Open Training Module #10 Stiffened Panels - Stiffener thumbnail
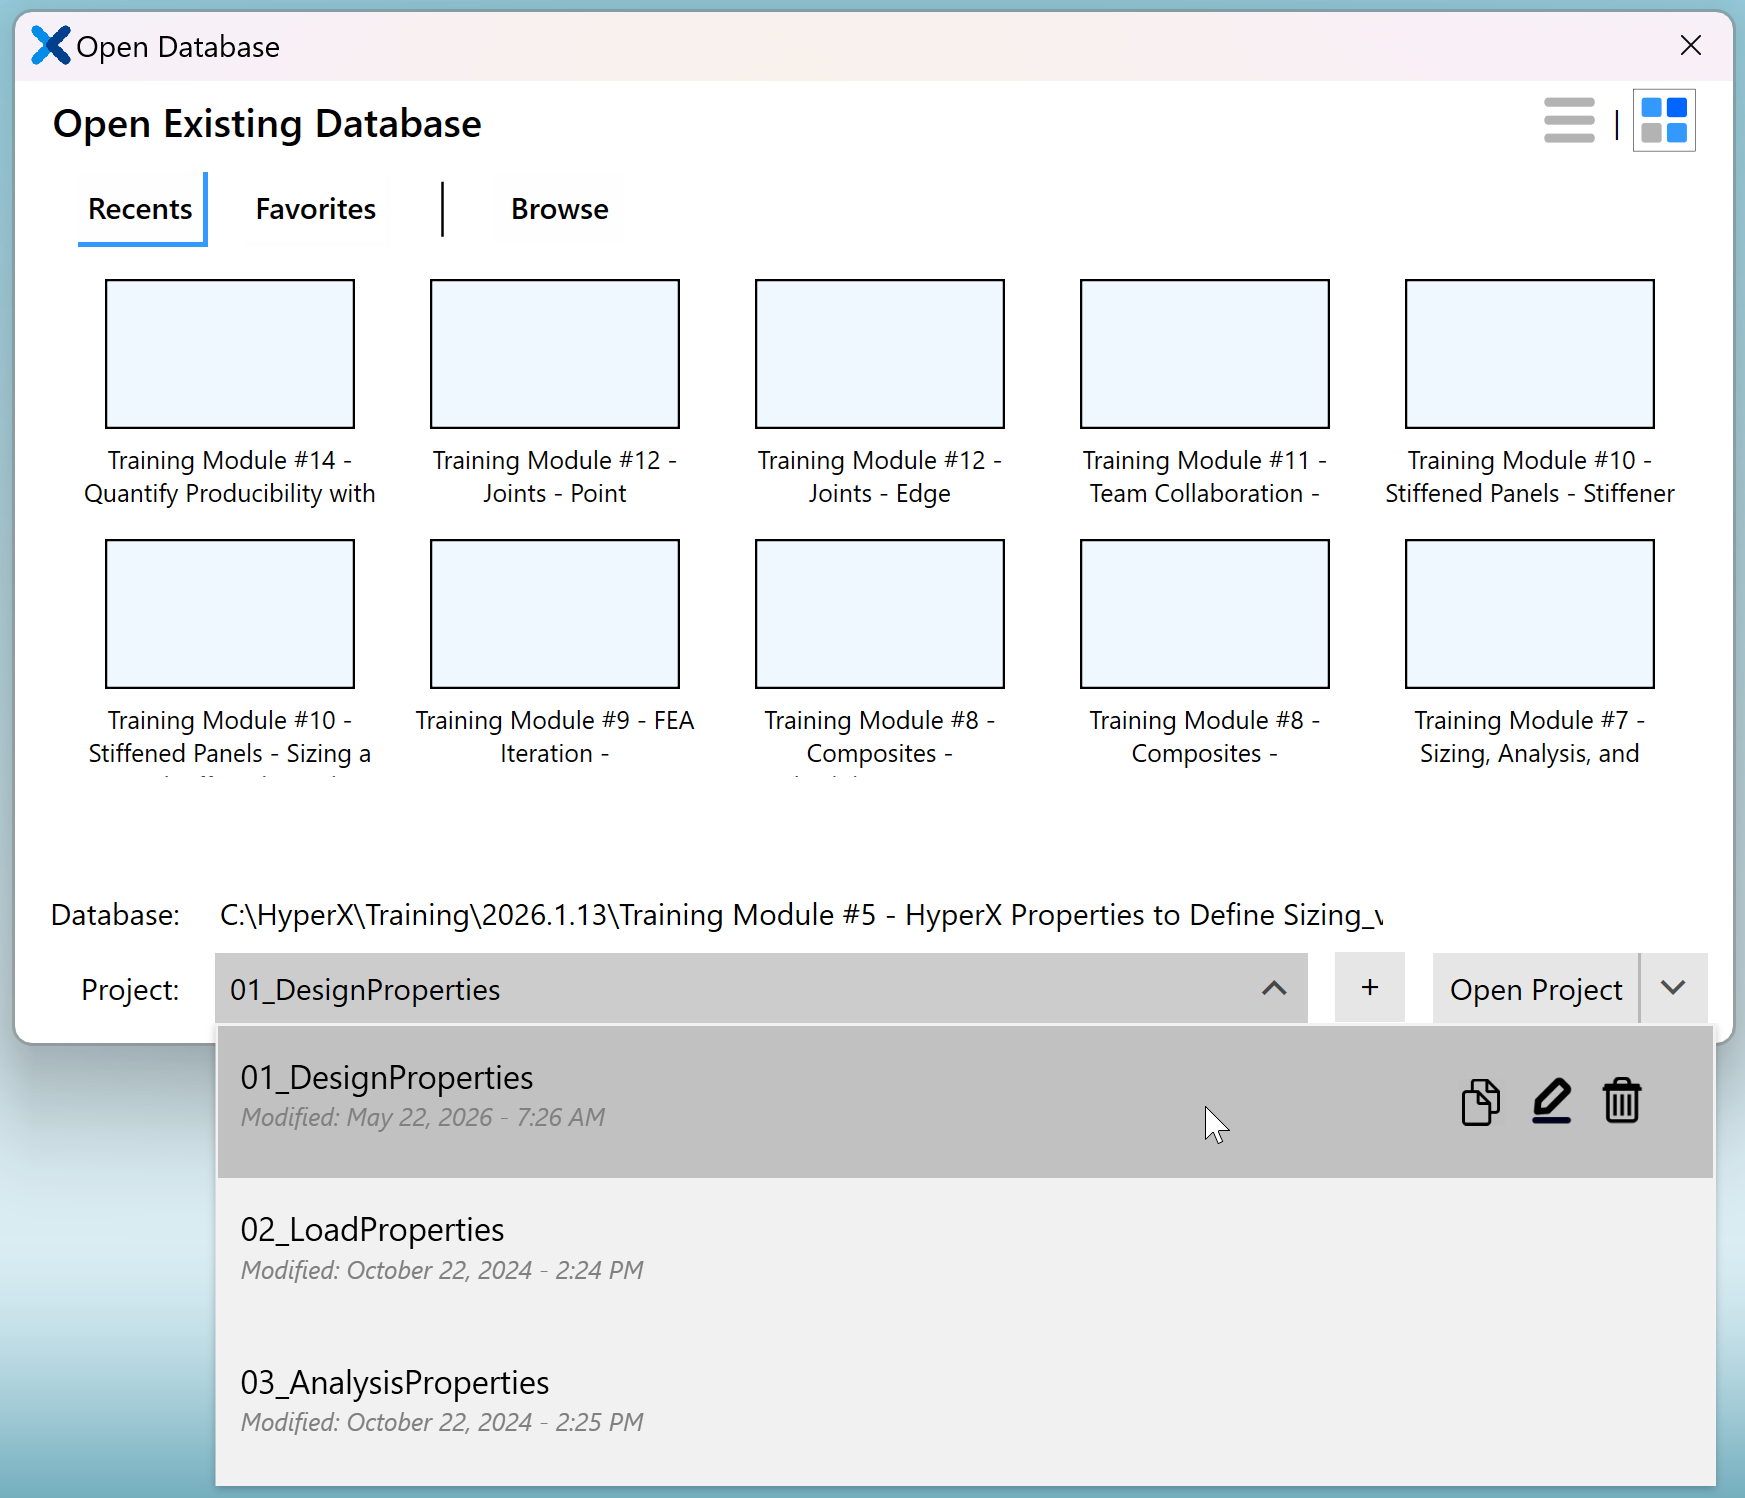 click(x=1530, y=354)
